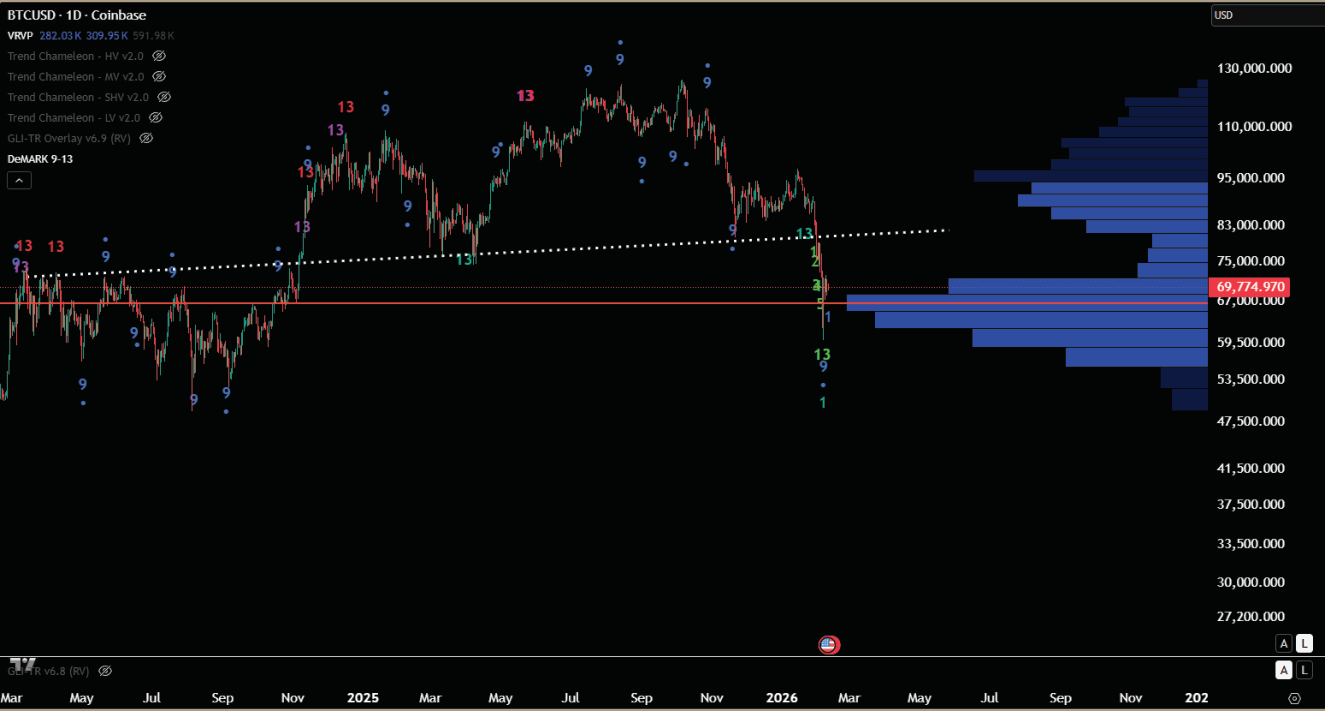Click the green 13 DeMARK count below the latest low
This screenshot has width=1325, height=711.
tap(822, 354)
